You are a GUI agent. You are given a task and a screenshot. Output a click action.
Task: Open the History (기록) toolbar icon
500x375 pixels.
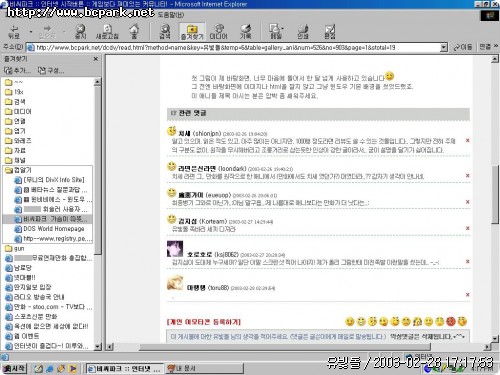click(x=245, y=32)
